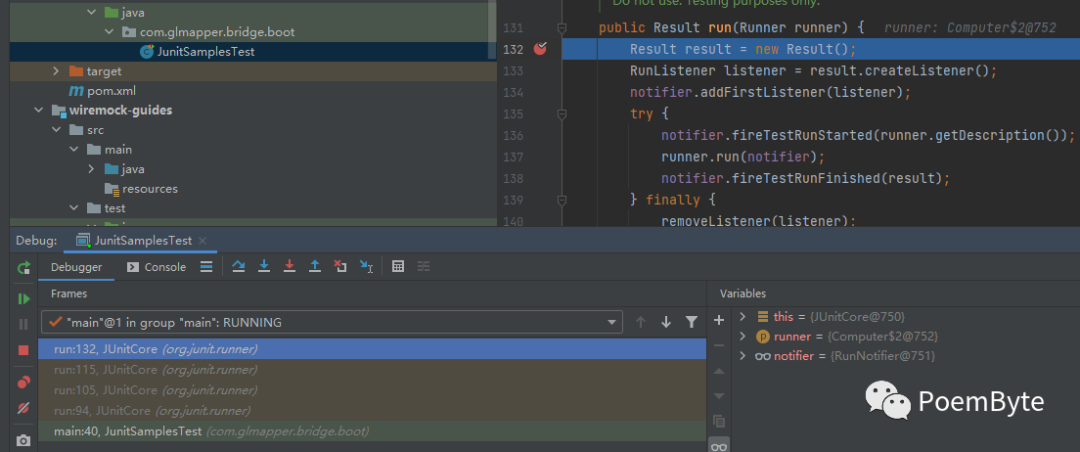
Task: Step Over the current line
Action: pyautogui.click(x=238, y=267)
